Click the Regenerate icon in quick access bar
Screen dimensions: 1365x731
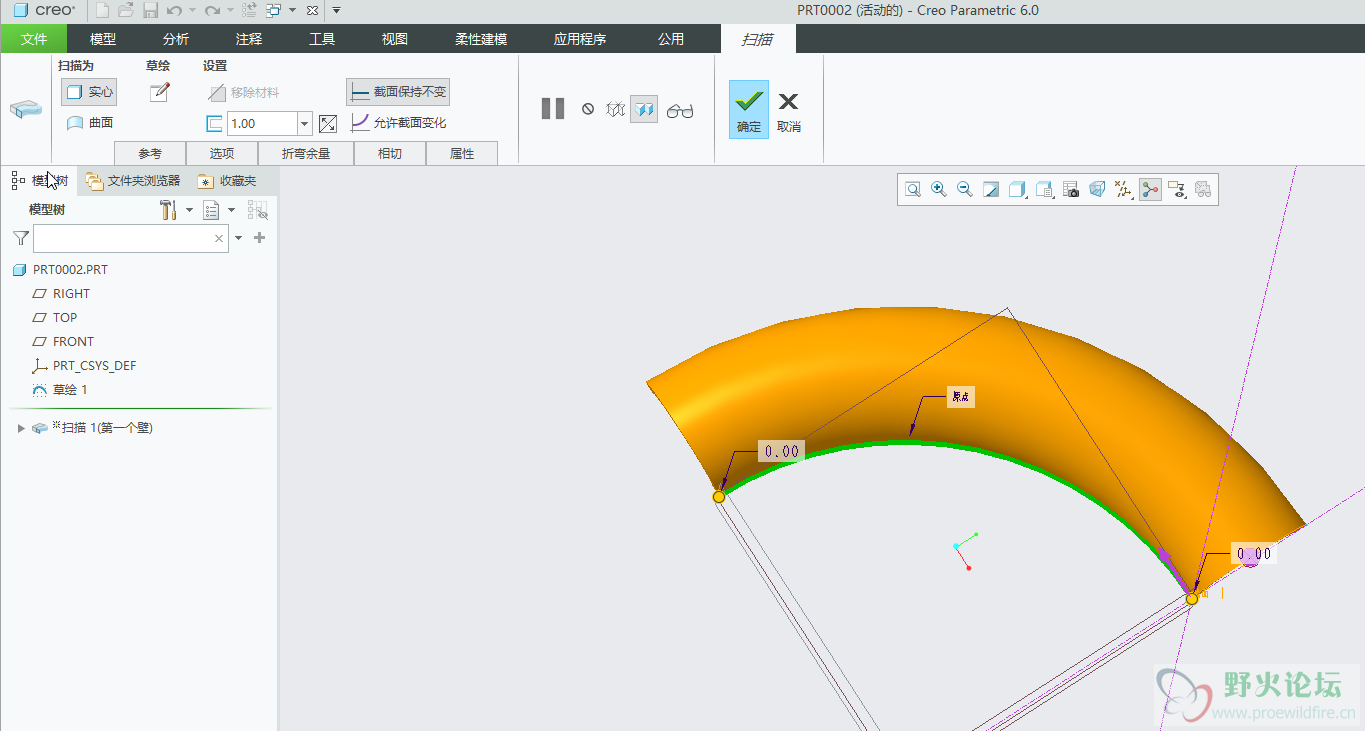tap(249, 10)
